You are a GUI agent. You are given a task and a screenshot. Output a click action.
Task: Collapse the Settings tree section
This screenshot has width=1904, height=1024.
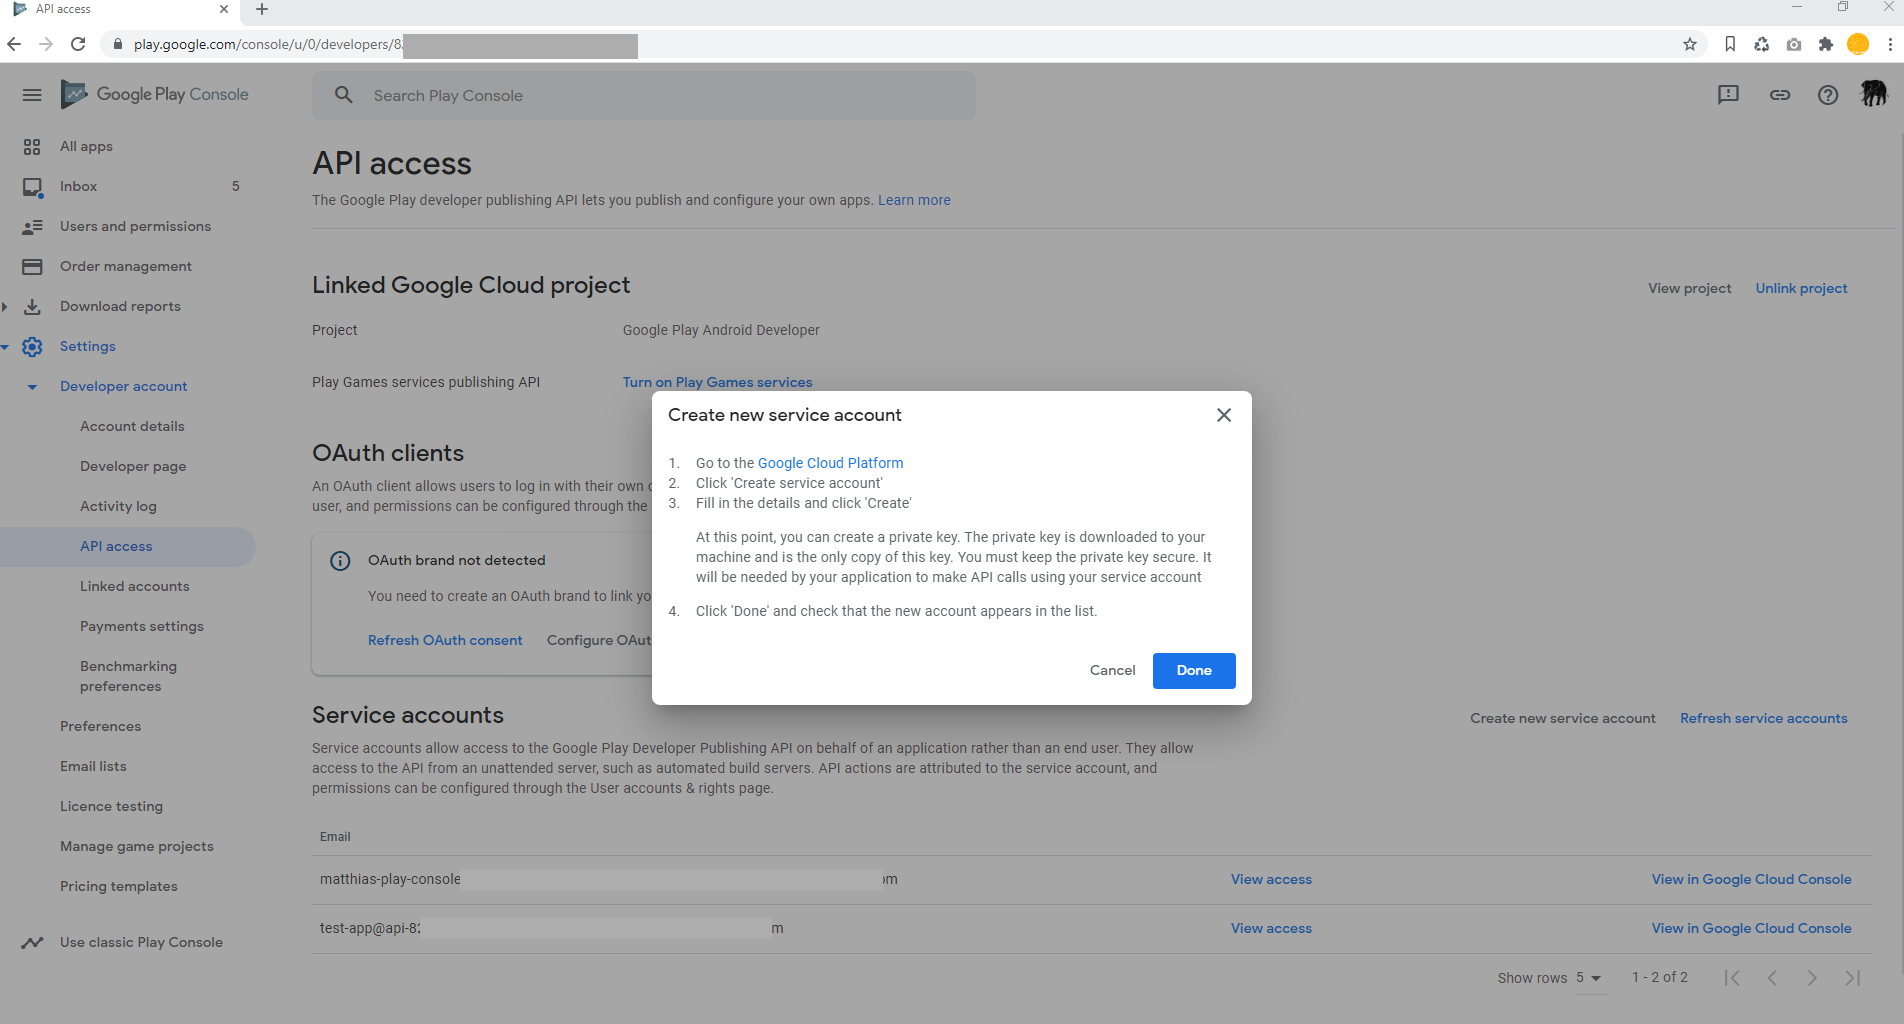5,347
